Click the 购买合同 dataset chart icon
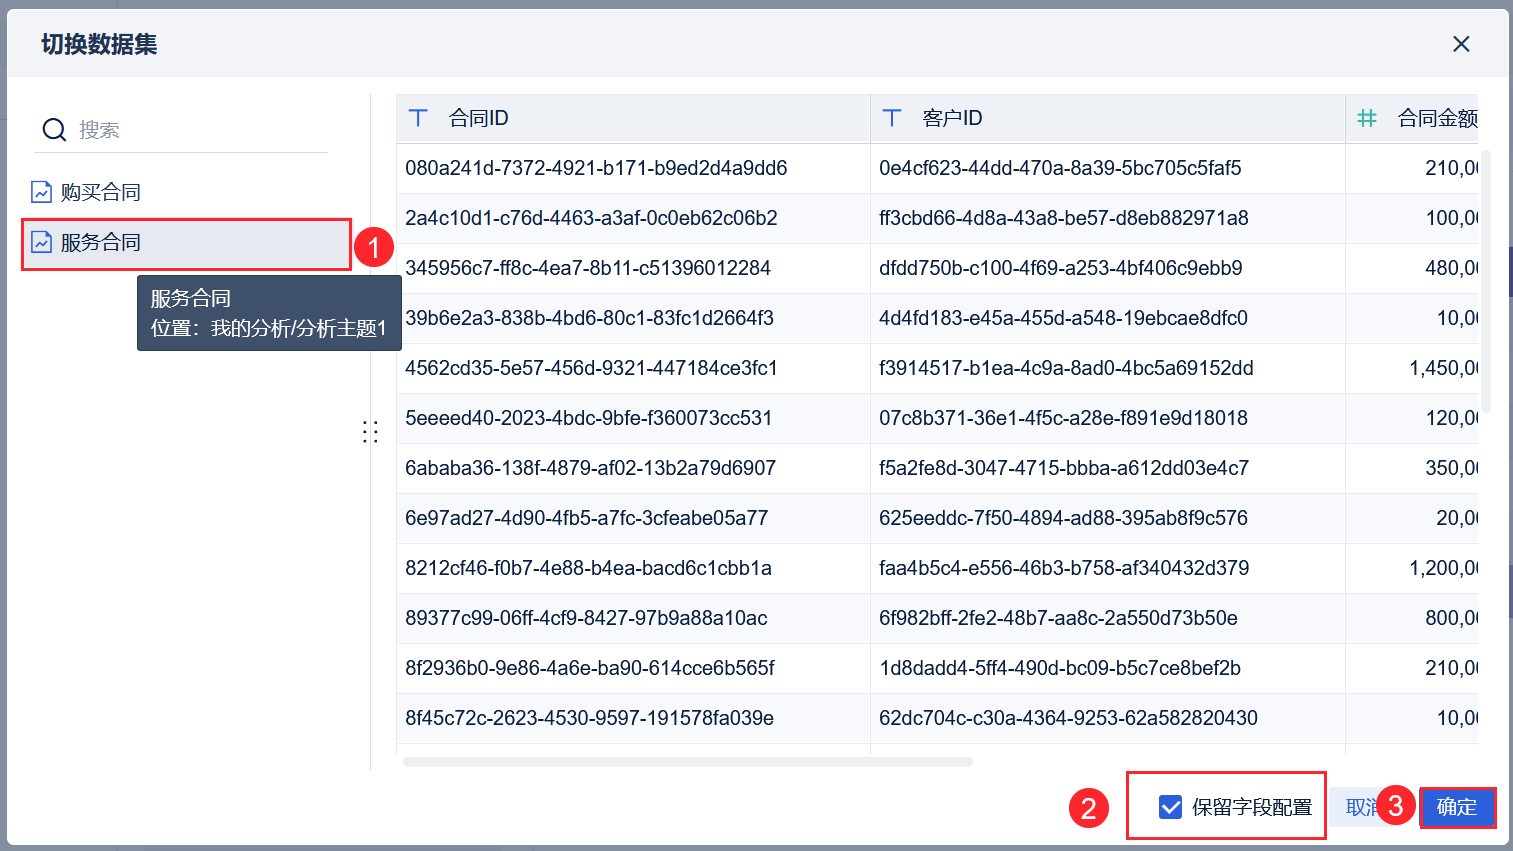 [x=41, y=192]
